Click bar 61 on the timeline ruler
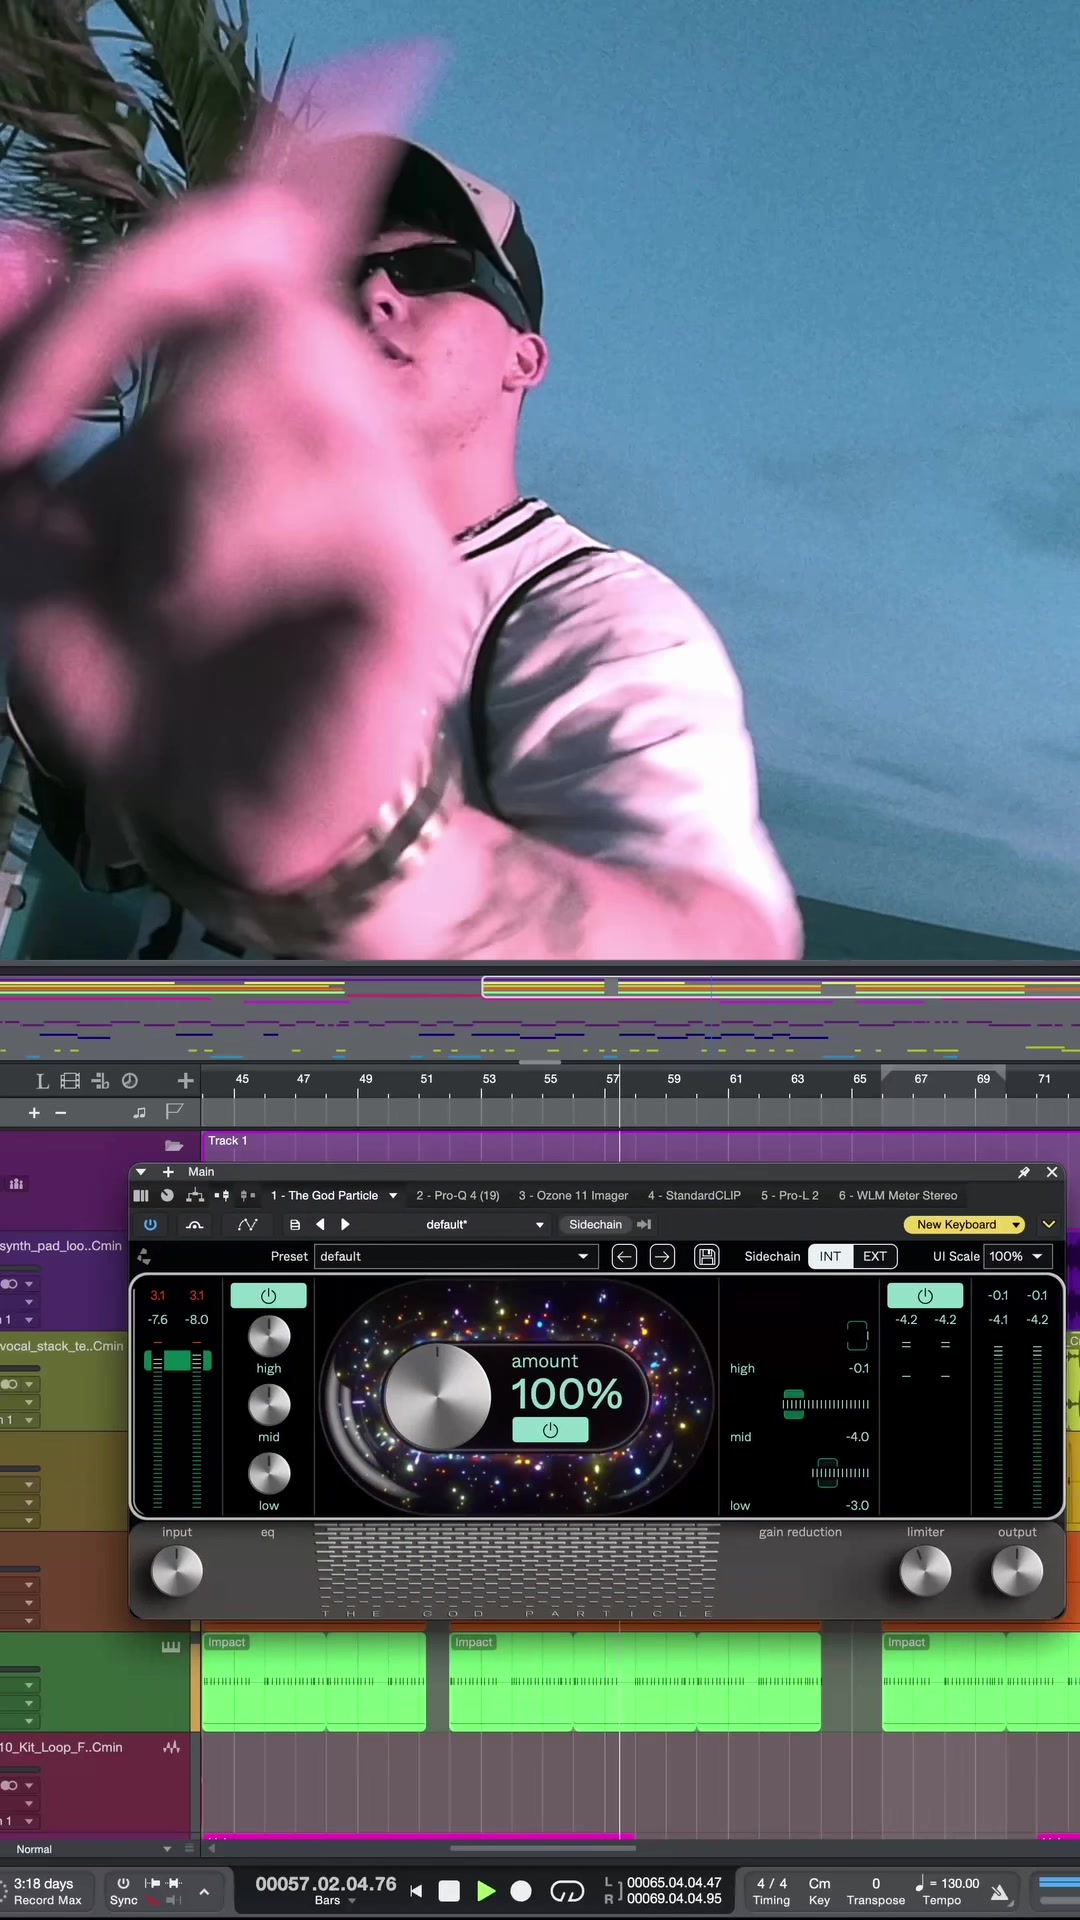Screen dimensions: 1080x1920 (736, 1079)
